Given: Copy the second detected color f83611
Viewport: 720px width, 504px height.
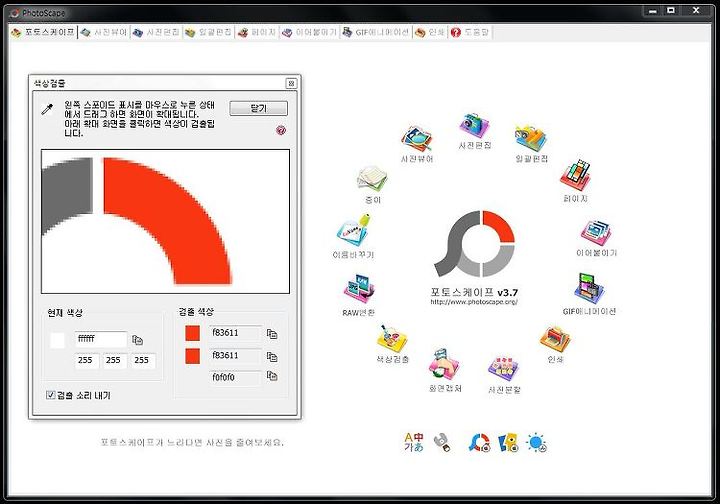Looking at the screenshot, I should coord(272,356).
